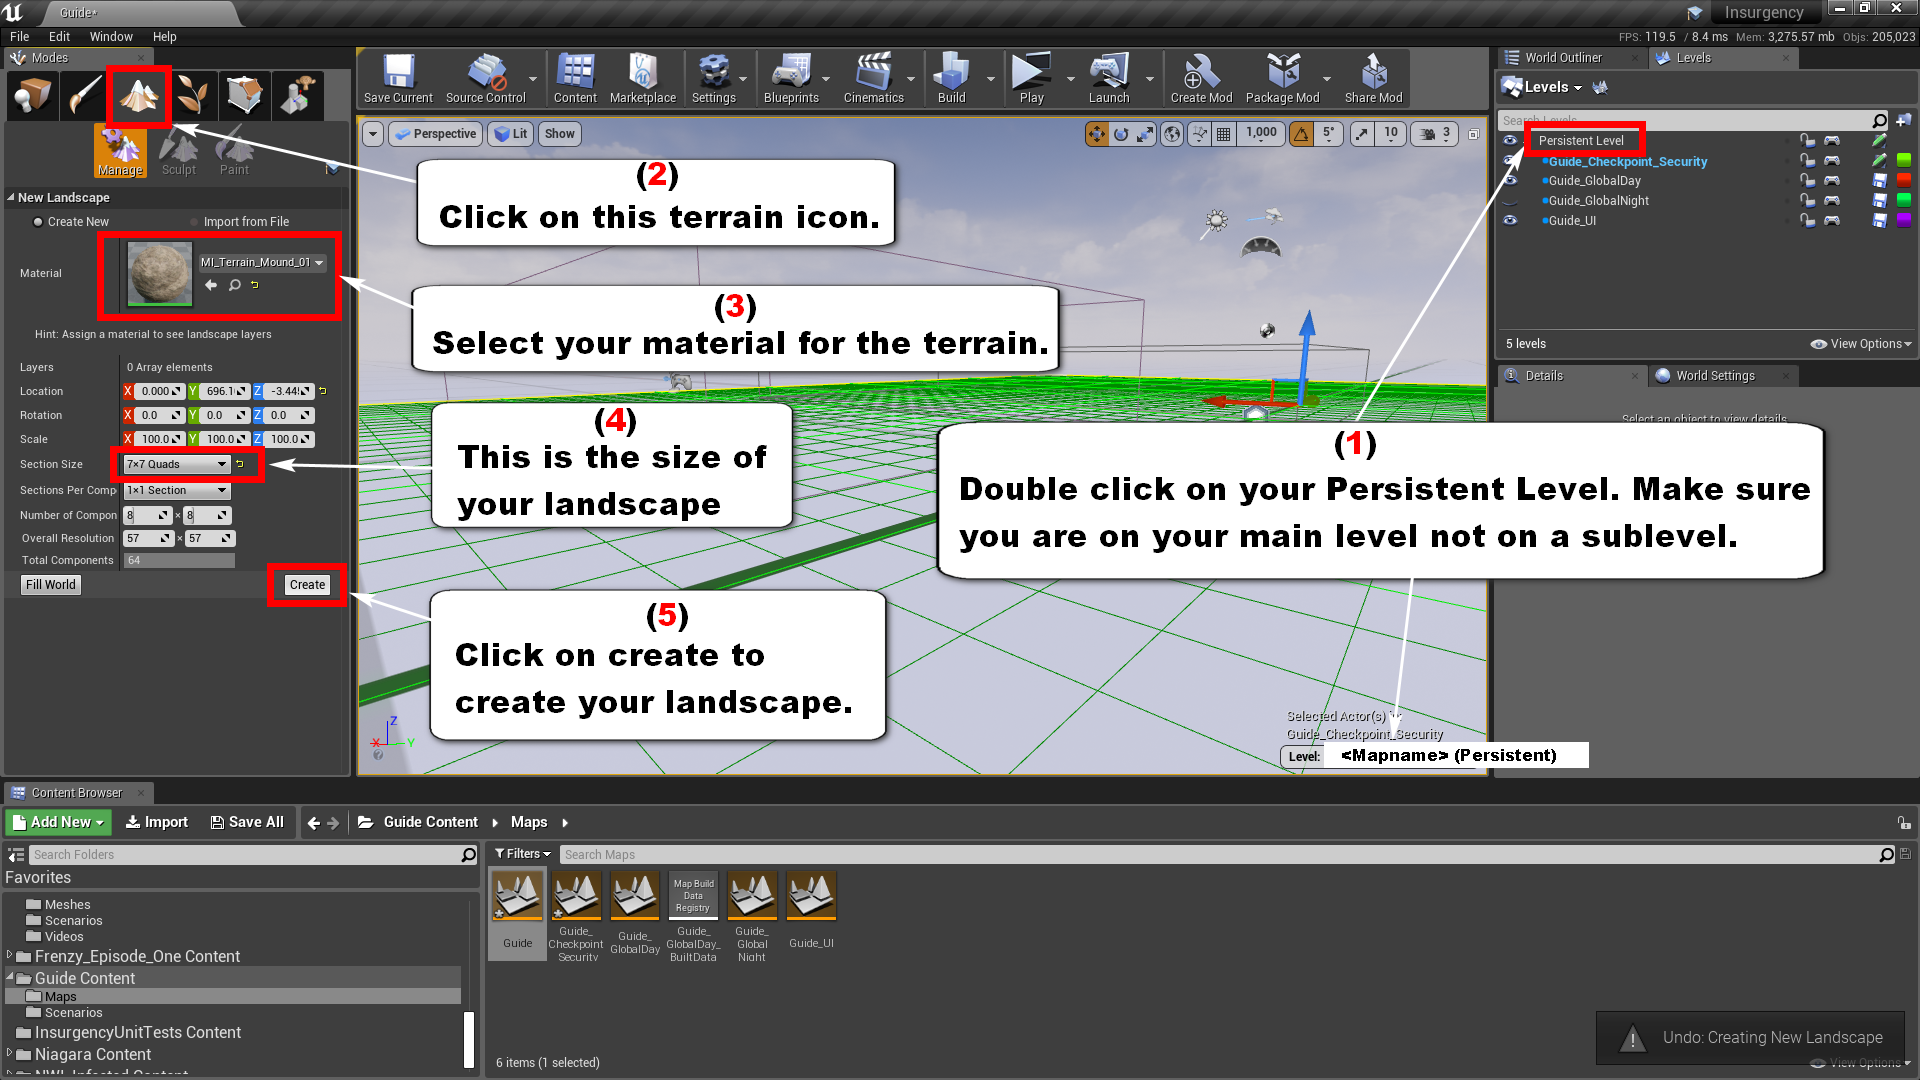Image resolution: width=1920 pixels, height=1080 pixels.
Task: Toggle visibility of Guide_UI level
Action: click(1510, 221)
